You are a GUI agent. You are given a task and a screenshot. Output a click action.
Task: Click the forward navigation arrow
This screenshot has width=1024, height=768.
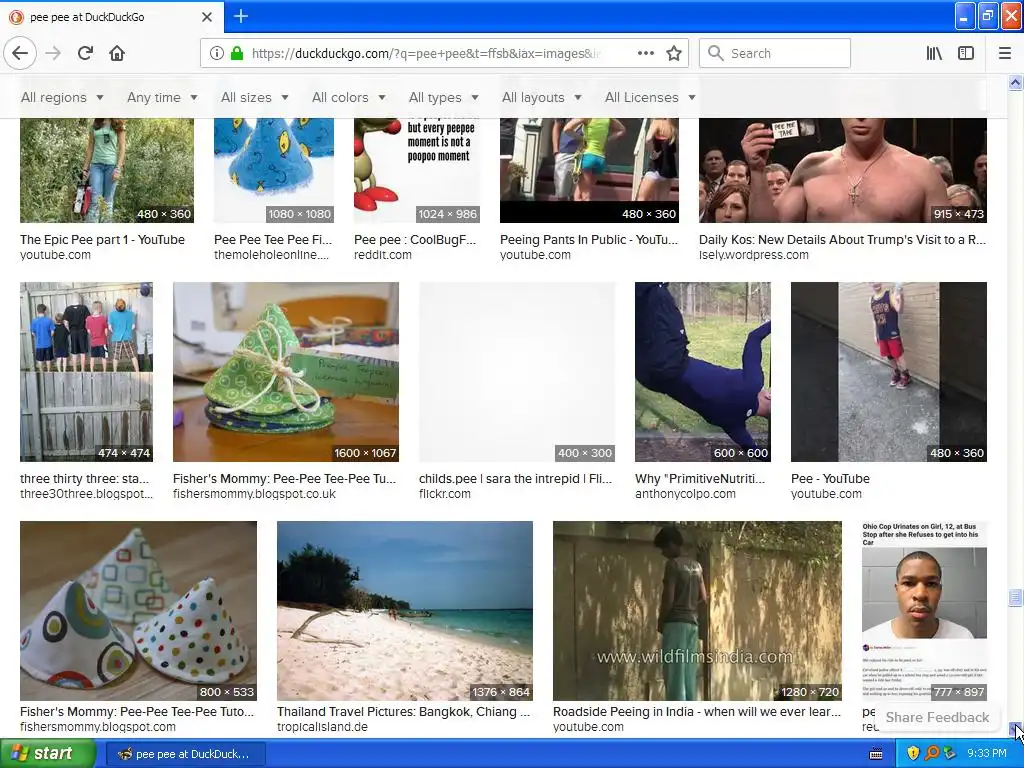click(x=53, y=54)
